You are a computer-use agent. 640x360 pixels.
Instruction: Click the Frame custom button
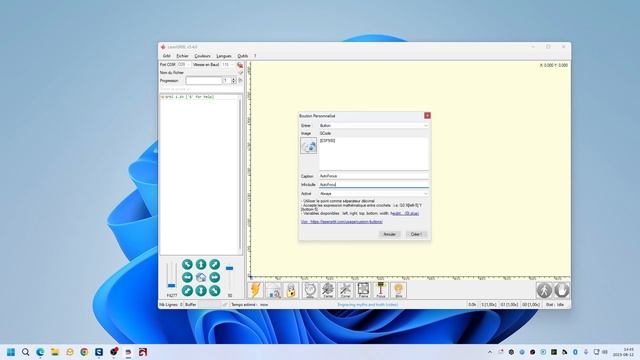click(363, 290)
